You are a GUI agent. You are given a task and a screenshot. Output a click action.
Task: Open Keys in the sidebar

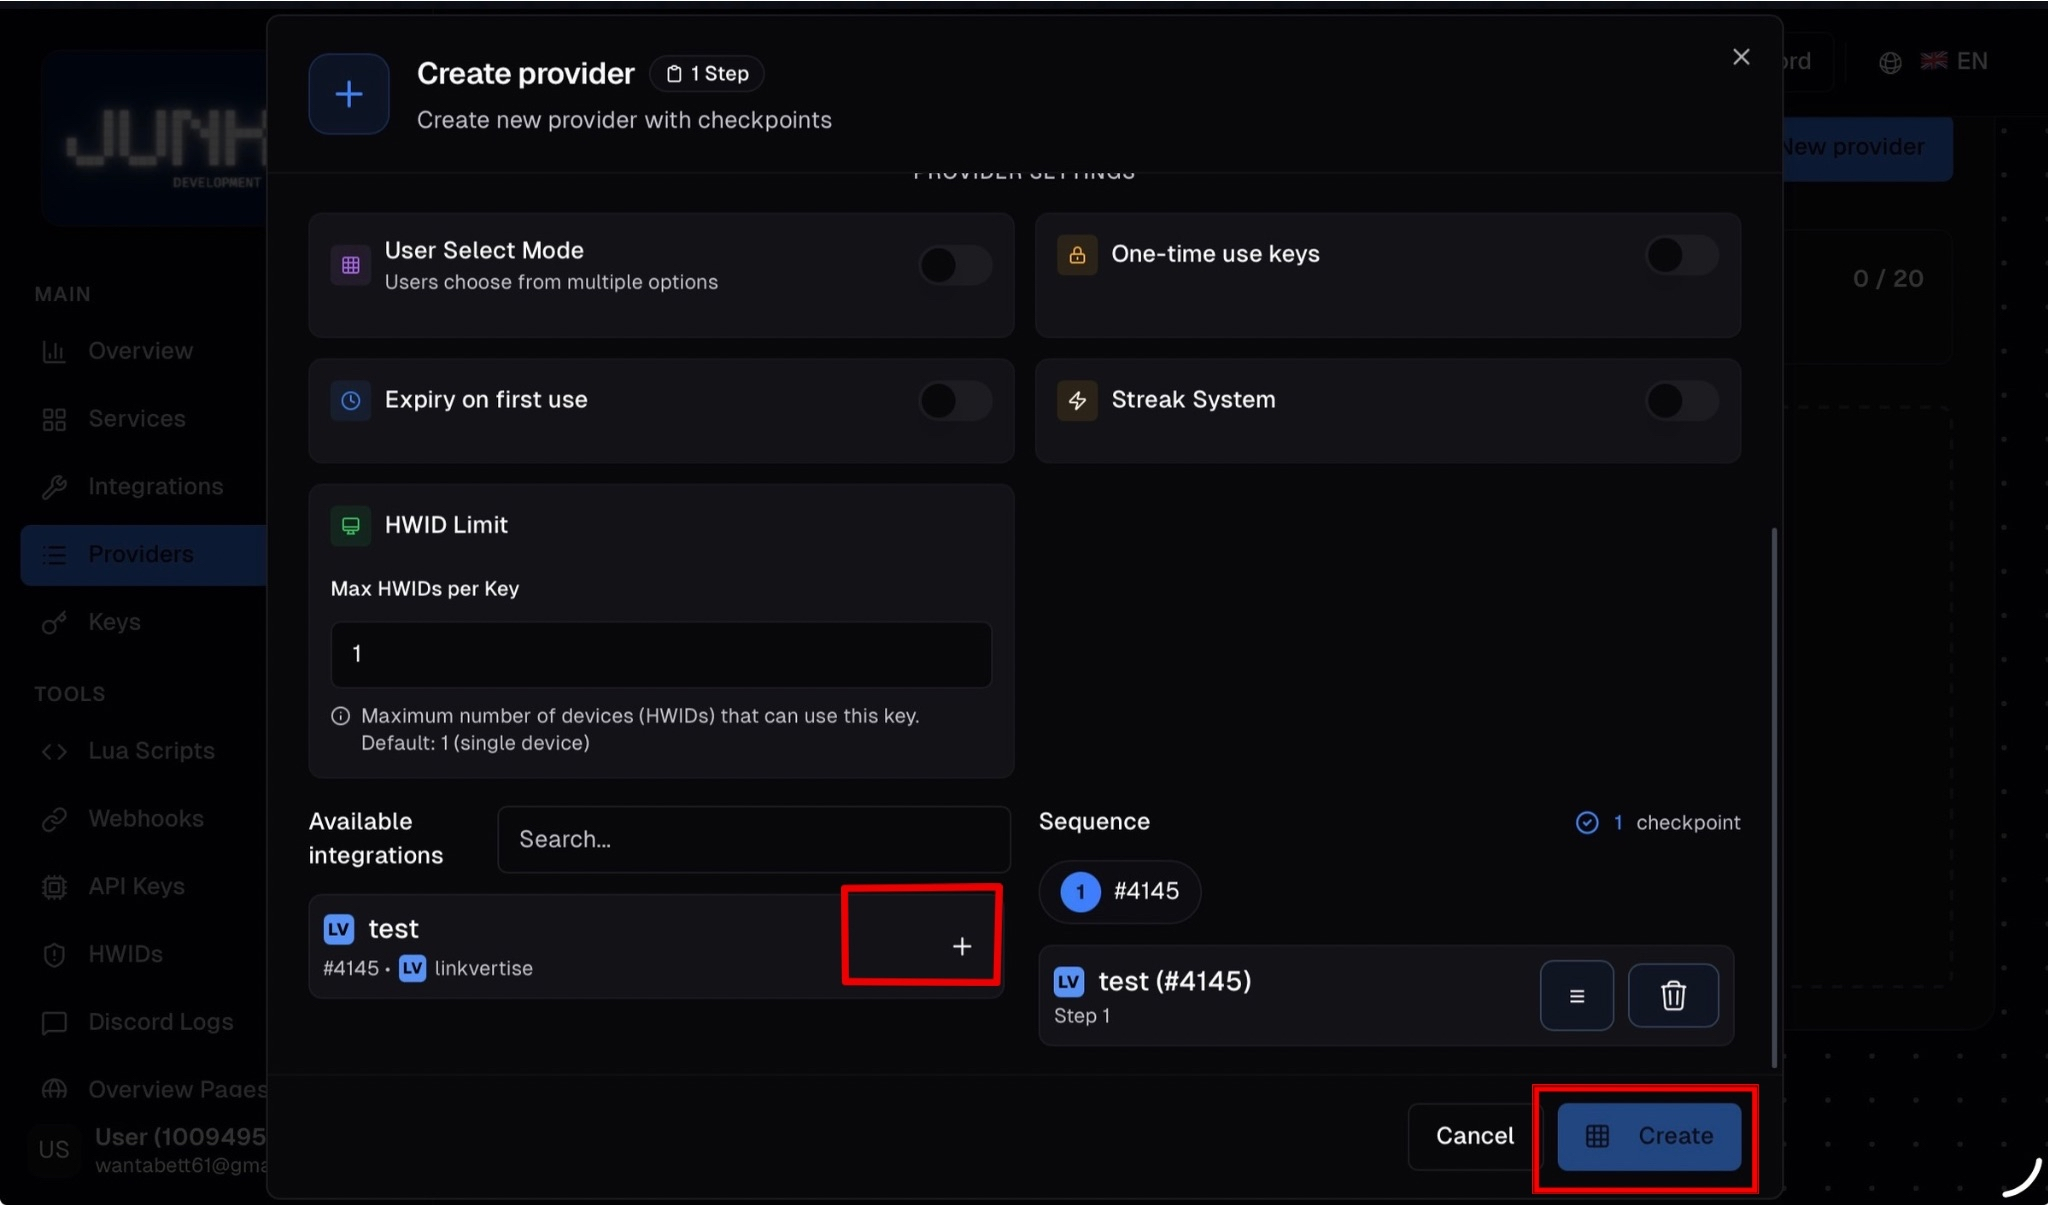pyautogui.click(x=114, y=622)
